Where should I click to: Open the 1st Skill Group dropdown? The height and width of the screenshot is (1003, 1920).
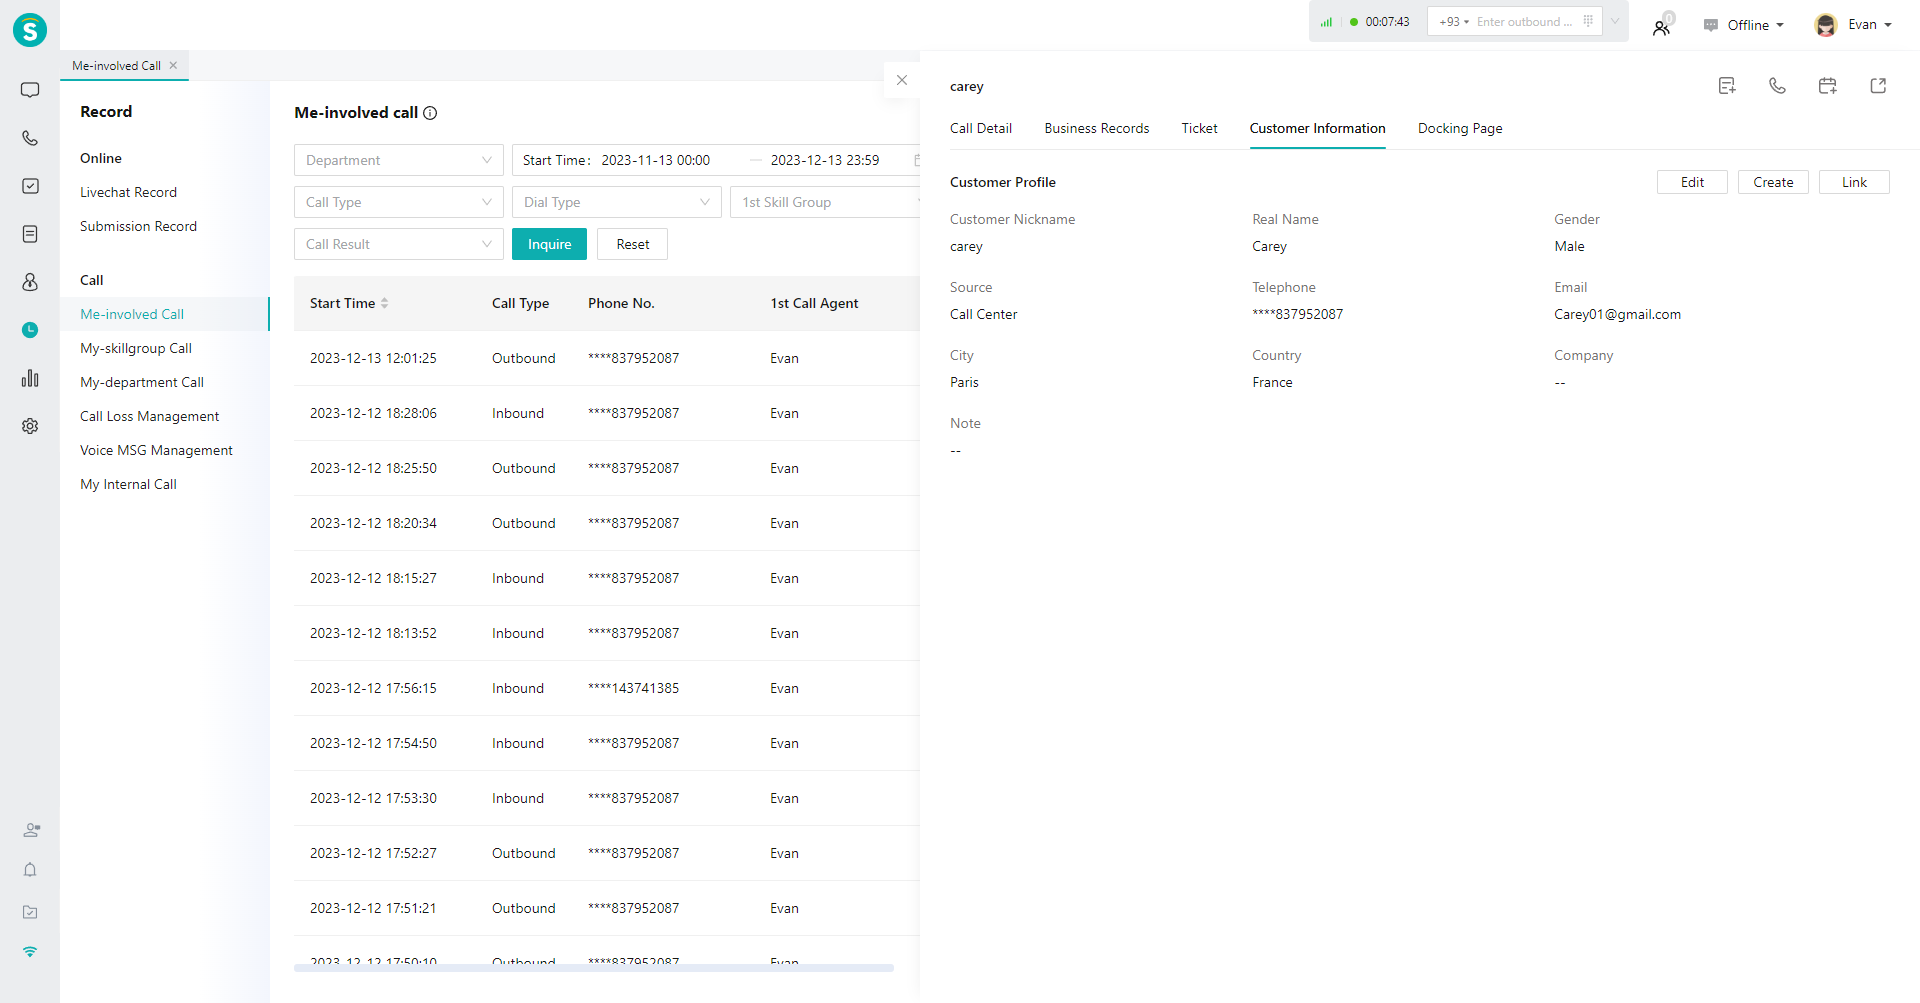(826, 202)
